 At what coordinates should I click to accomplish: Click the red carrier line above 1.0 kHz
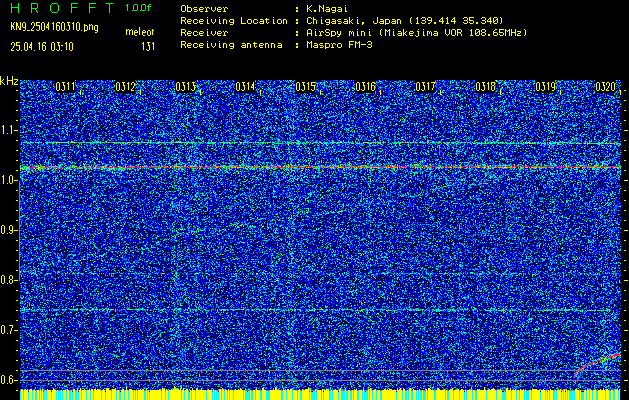[320, 167]
